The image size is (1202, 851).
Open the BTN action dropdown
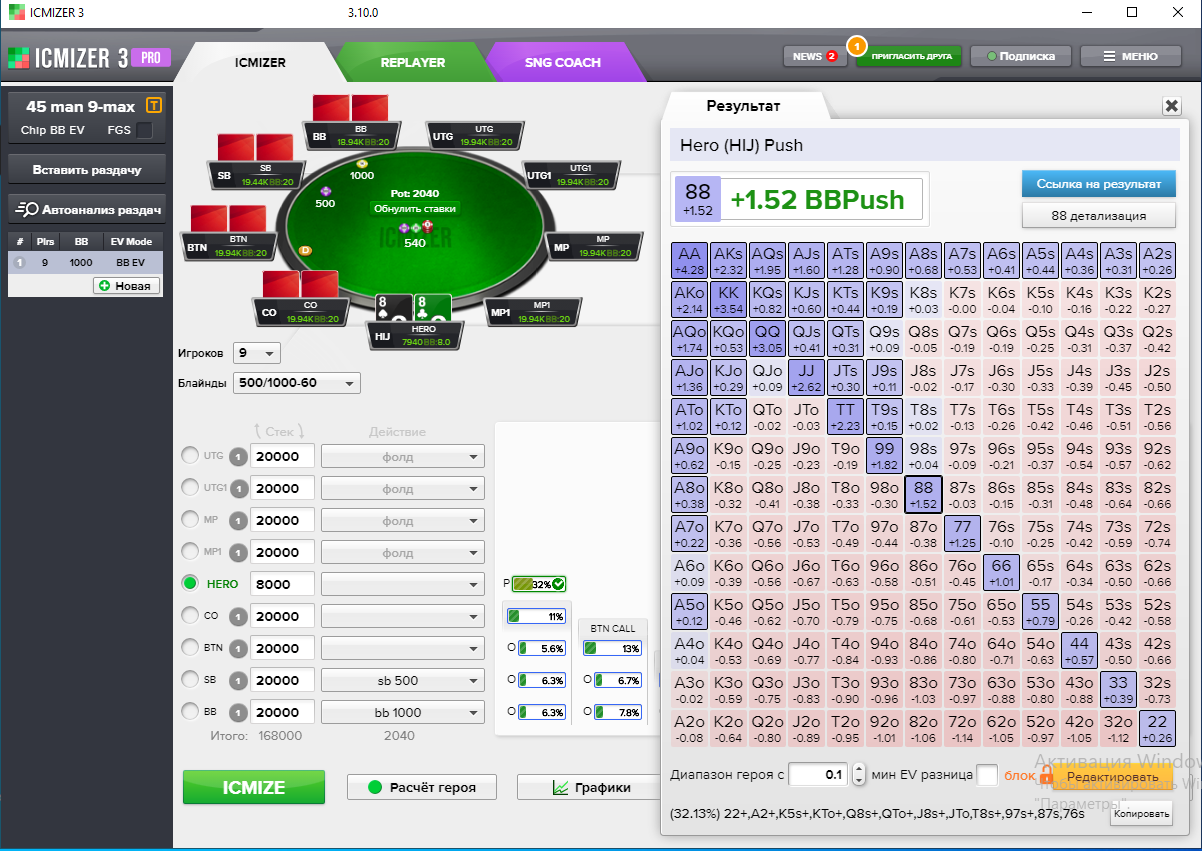pos(402,648)
